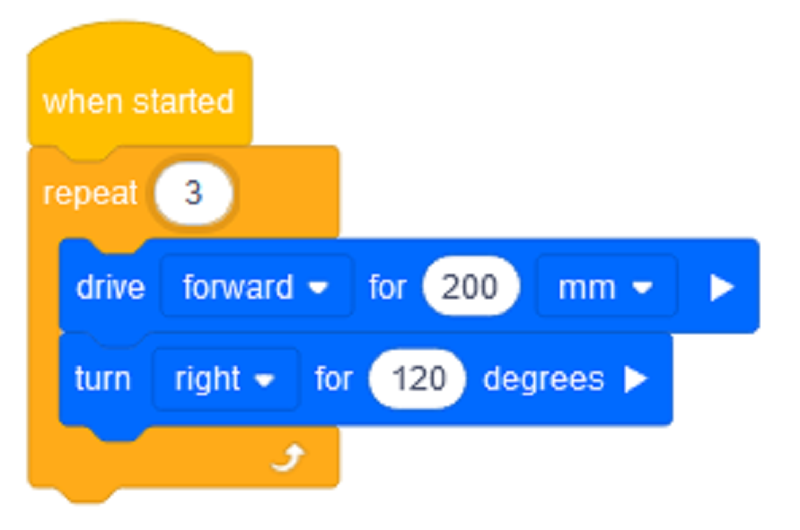The height and width of the screenshot is (530, 800).
Task: Click the word "for" in the drive block
Action: (387, 288)
